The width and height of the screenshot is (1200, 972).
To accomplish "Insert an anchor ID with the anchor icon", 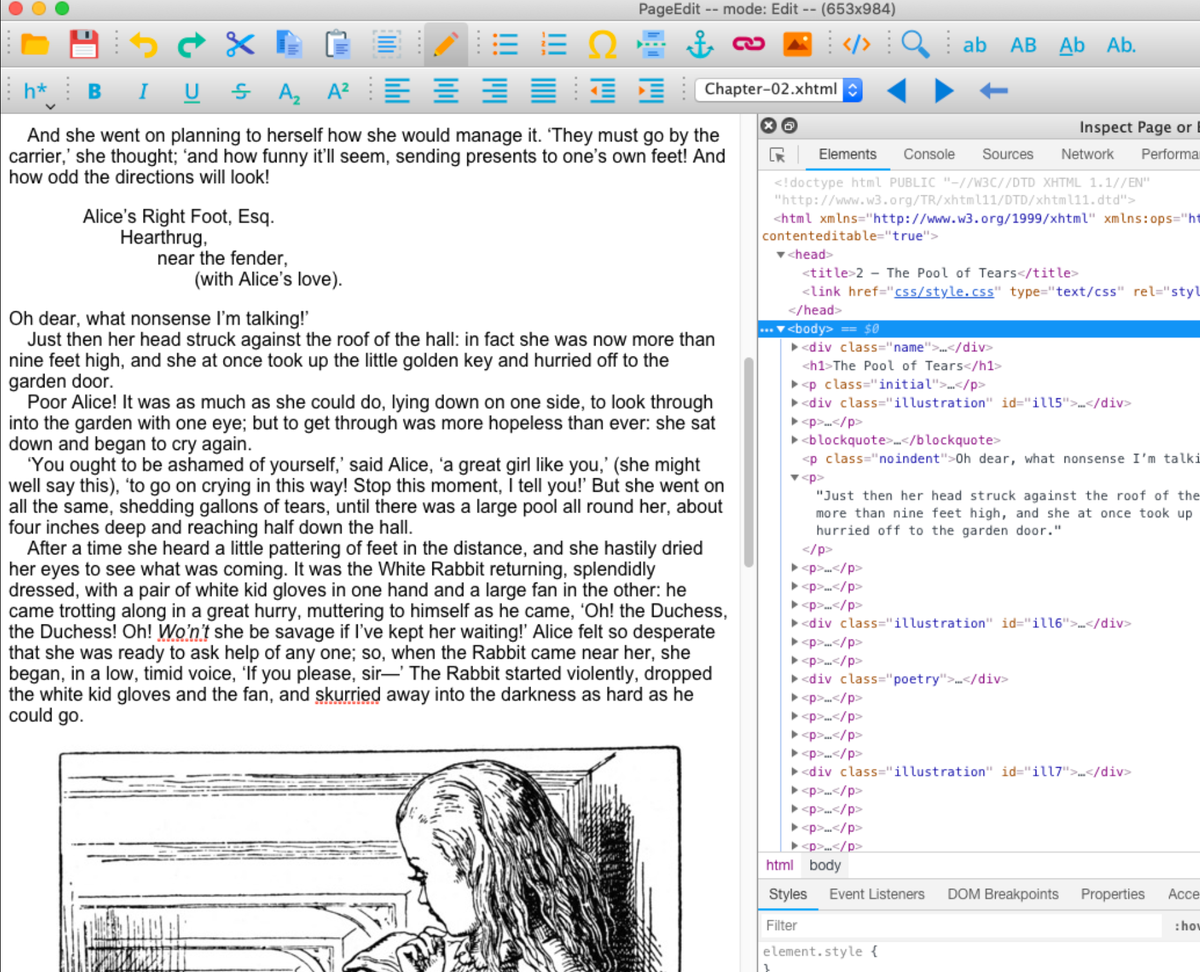I will tap(699, 44).
